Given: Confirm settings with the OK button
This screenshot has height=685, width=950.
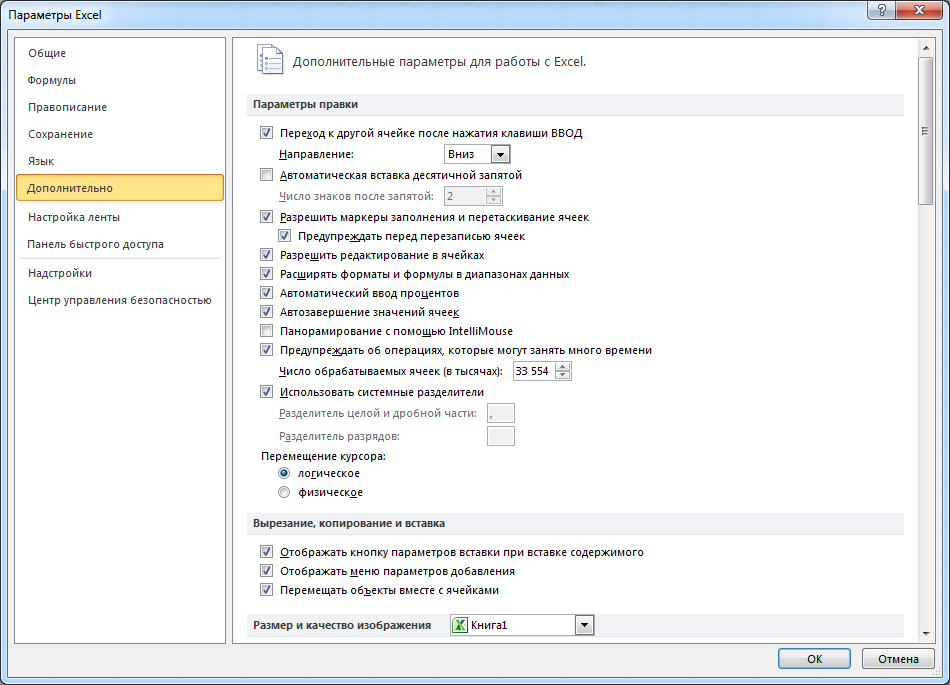Looking at the screenshot, I should click(x=814, y=659).
